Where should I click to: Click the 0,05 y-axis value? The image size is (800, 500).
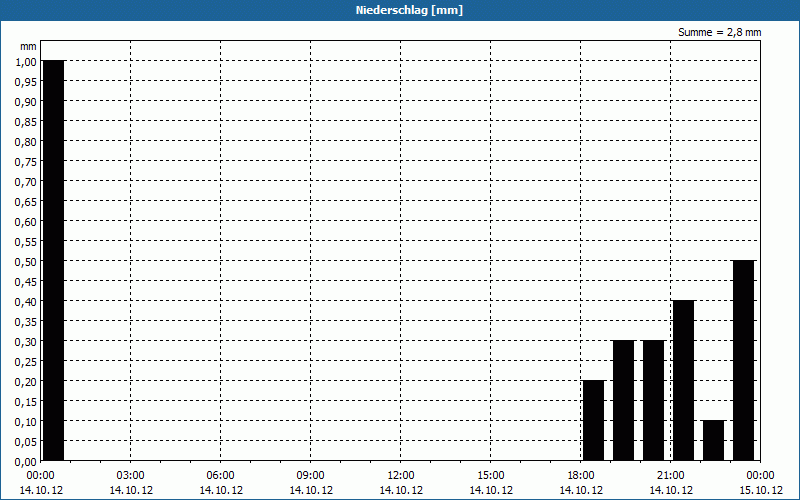tap(26, 442)
